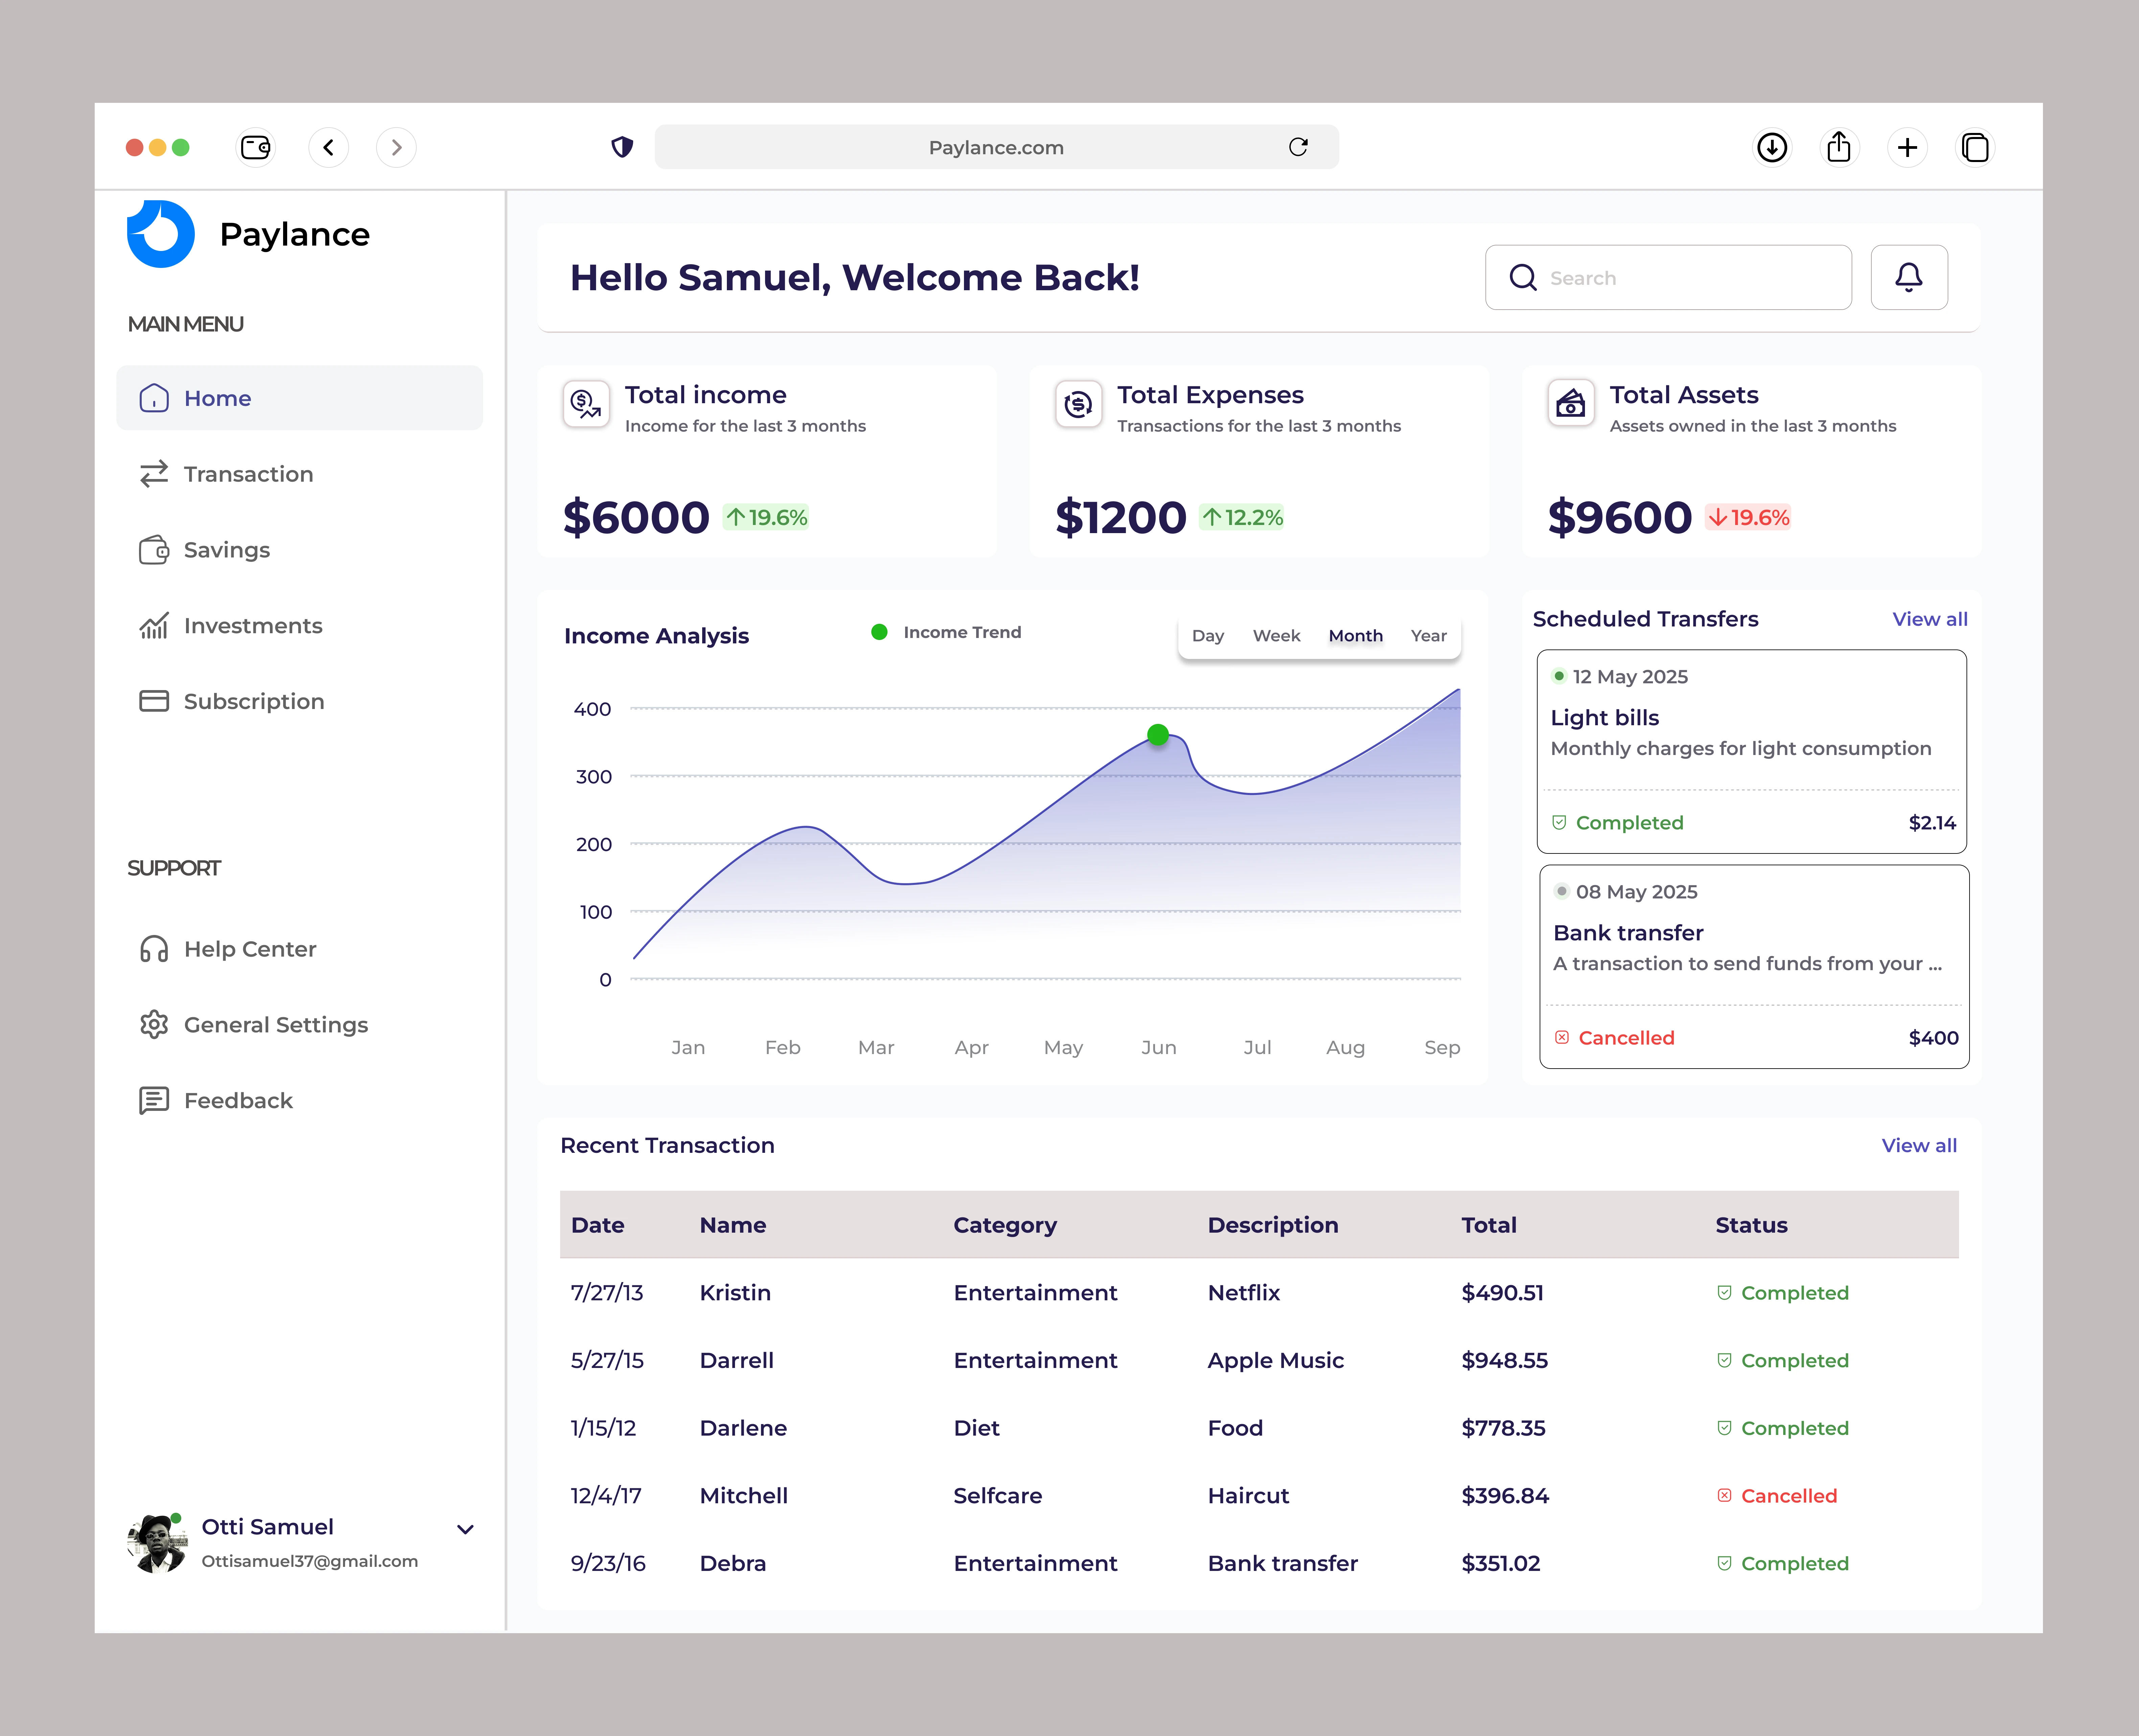Toggle the Income Trend legend dot

(879, 632)
